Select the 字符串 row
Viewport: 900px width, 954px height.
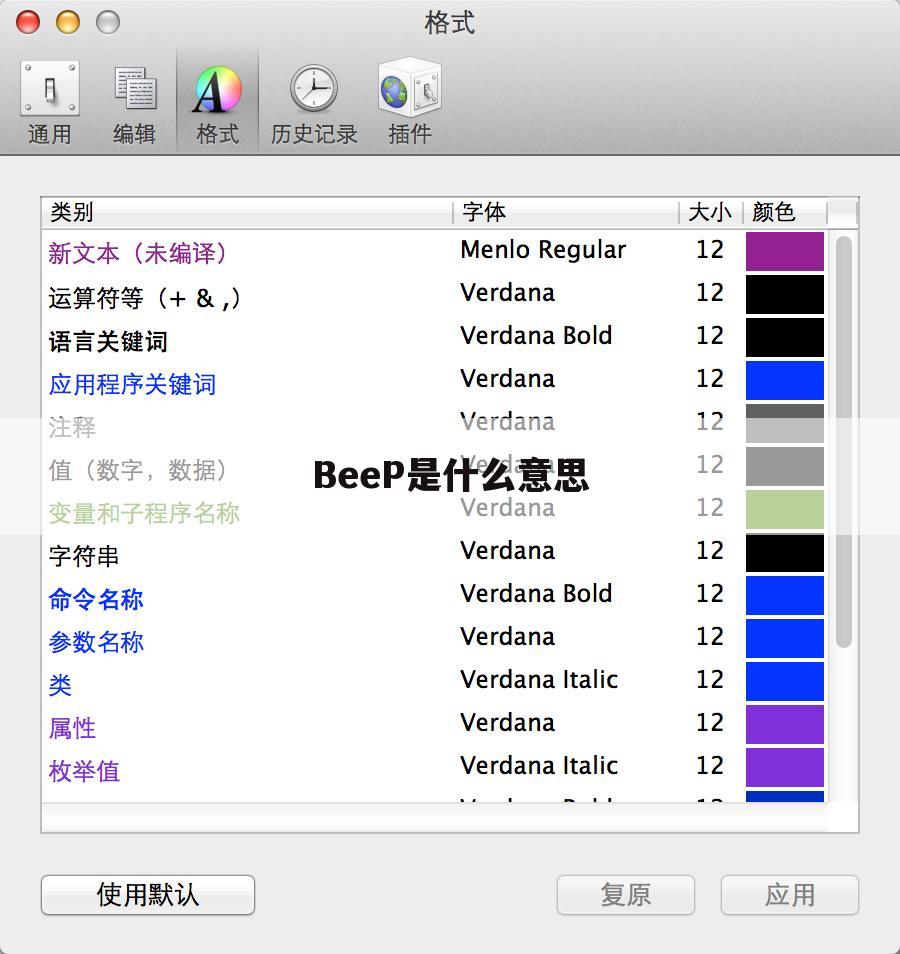pyautogui.click(x=435, y=553)
